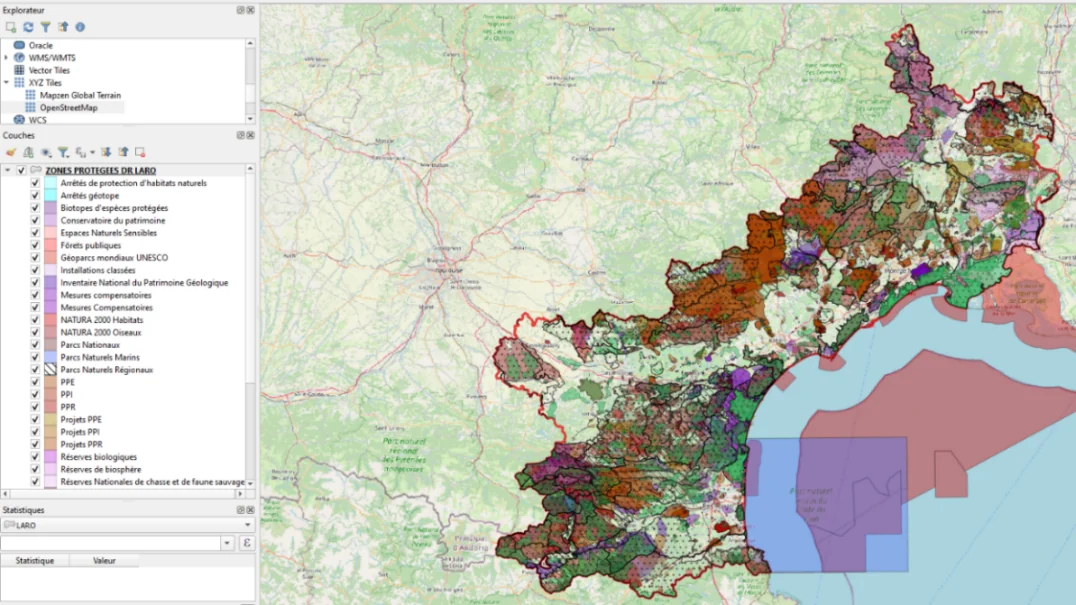Uncheck the Arrêtés géotope layer
1076x605 pixels.
35,195
